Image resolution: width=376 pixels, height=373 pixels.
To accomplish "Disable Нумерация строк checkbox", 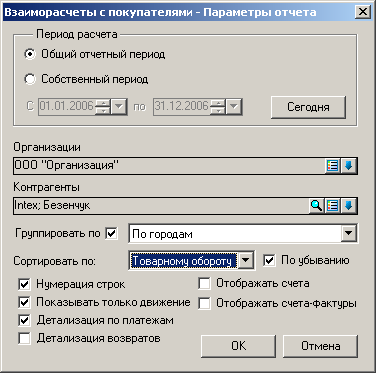I will tap(25, 284).
